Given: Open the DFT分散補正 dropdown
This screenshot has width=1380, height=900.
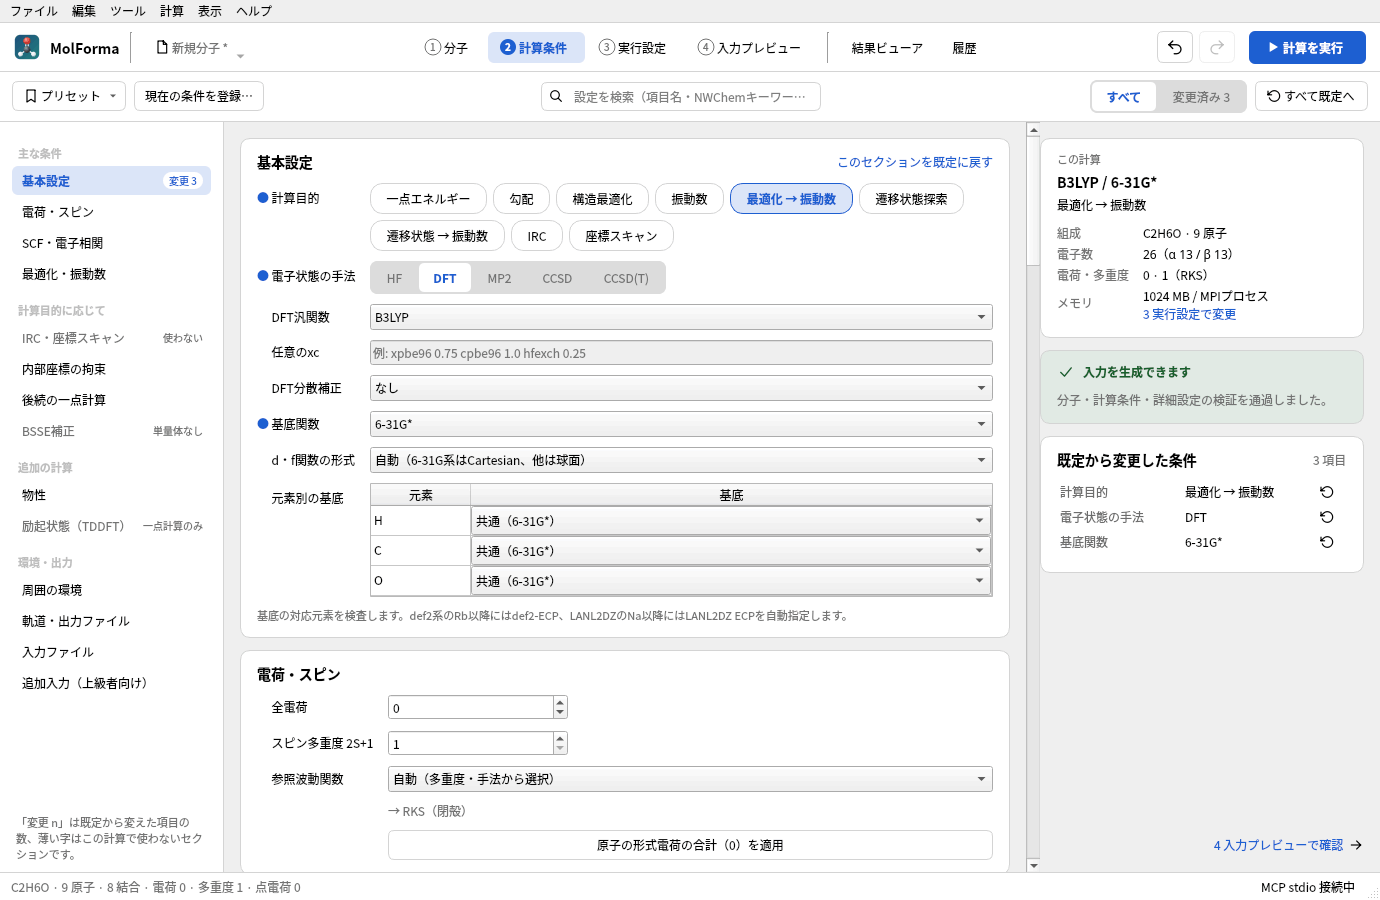Looking at the screenshot, I should [x=681, y=388].
